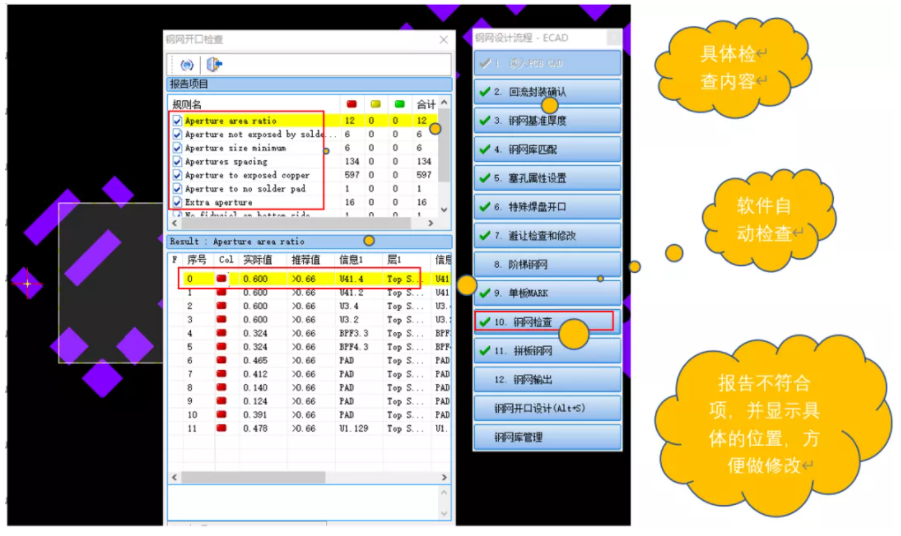Open step 12 钢网输出
This screenshot has height=536, width=901.
click(547, 379)
